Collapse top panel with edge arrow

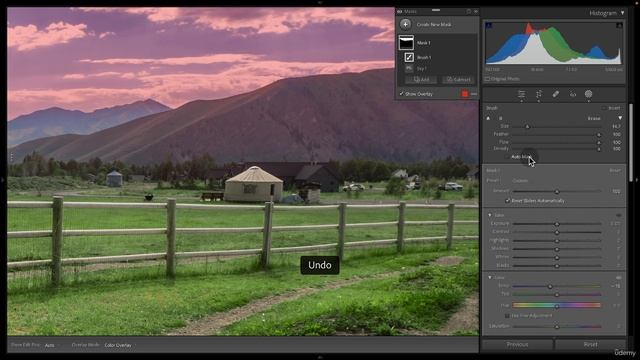(320, 2)
